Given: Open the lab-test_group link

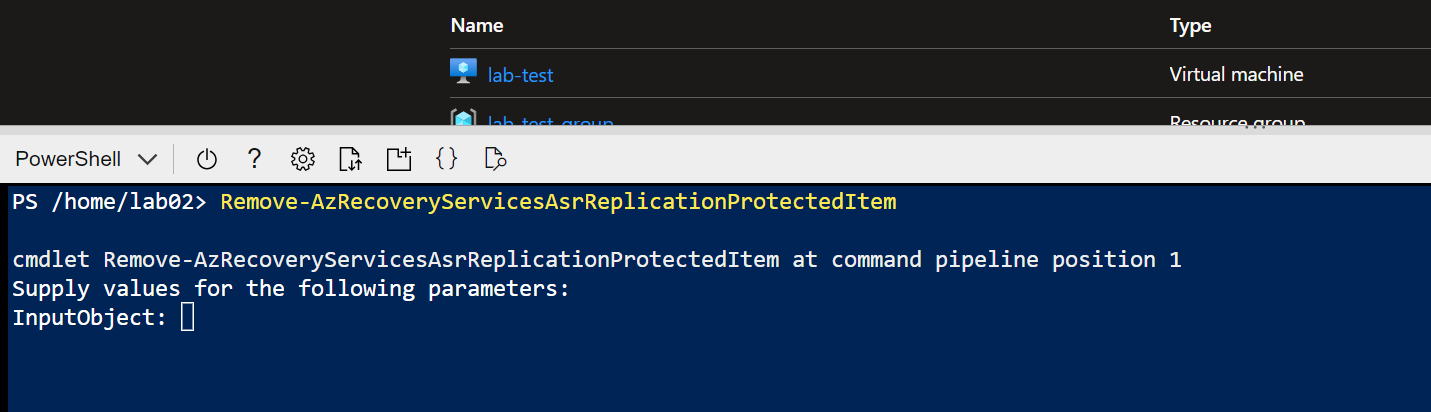Looking at the screenshot, I should click(550, 122).
